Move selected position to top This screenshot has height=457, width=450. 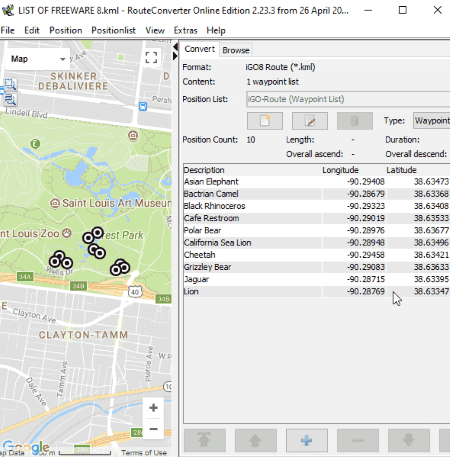point(205,440)
